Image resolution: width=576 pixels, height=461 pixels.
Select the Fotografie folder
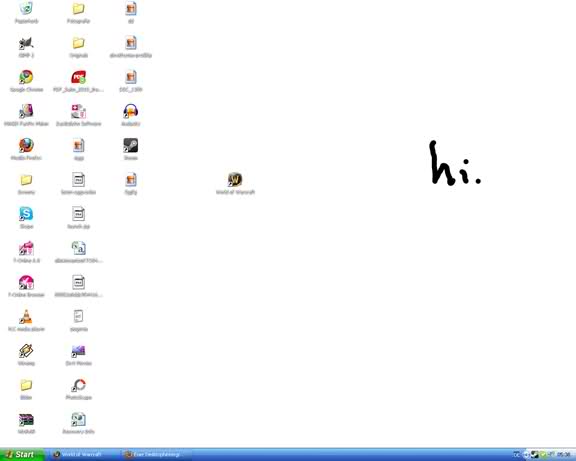[x=78, y=9]
